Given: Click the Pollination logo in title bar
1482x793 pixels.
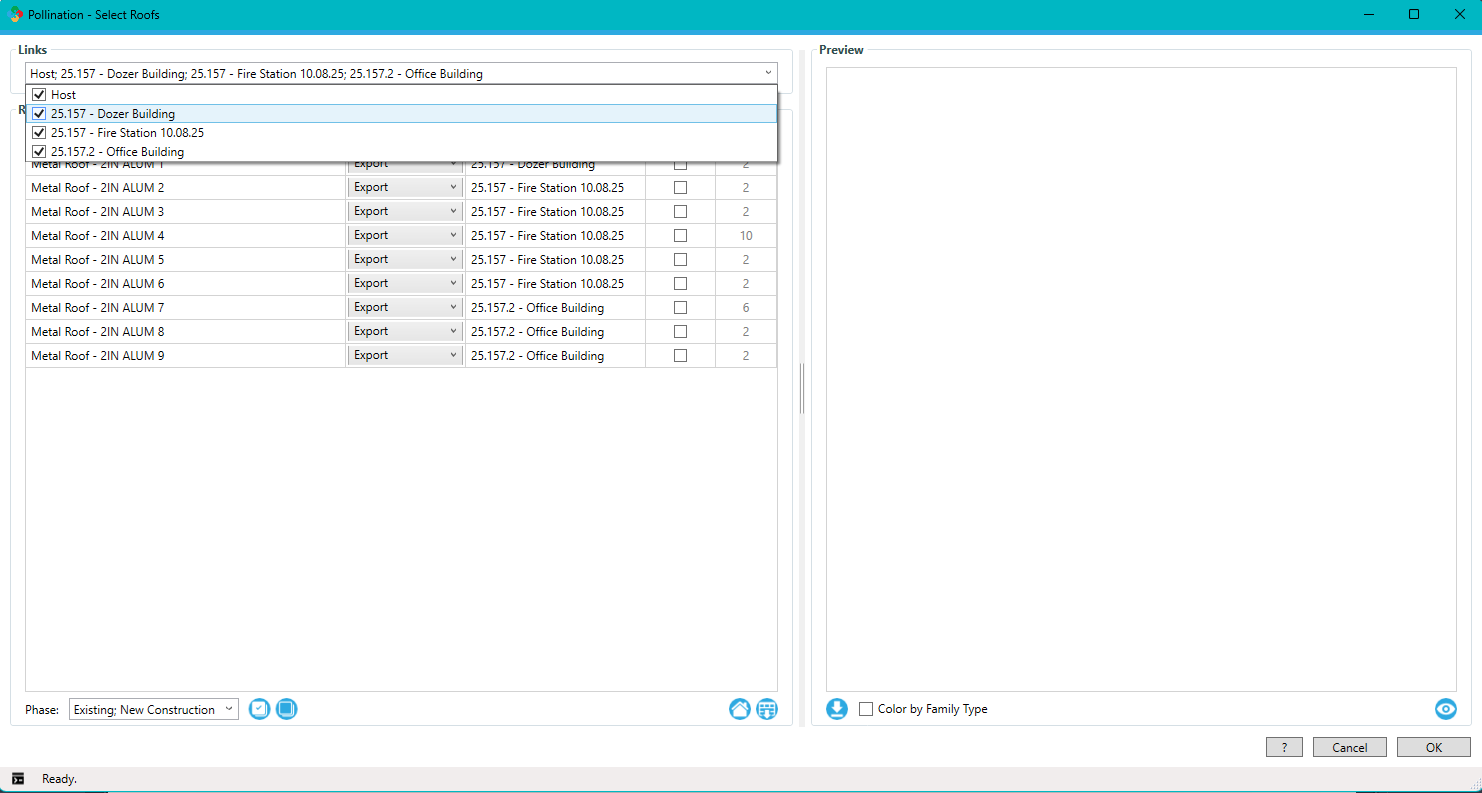Looking at the screenshot, I should (16, 15).
